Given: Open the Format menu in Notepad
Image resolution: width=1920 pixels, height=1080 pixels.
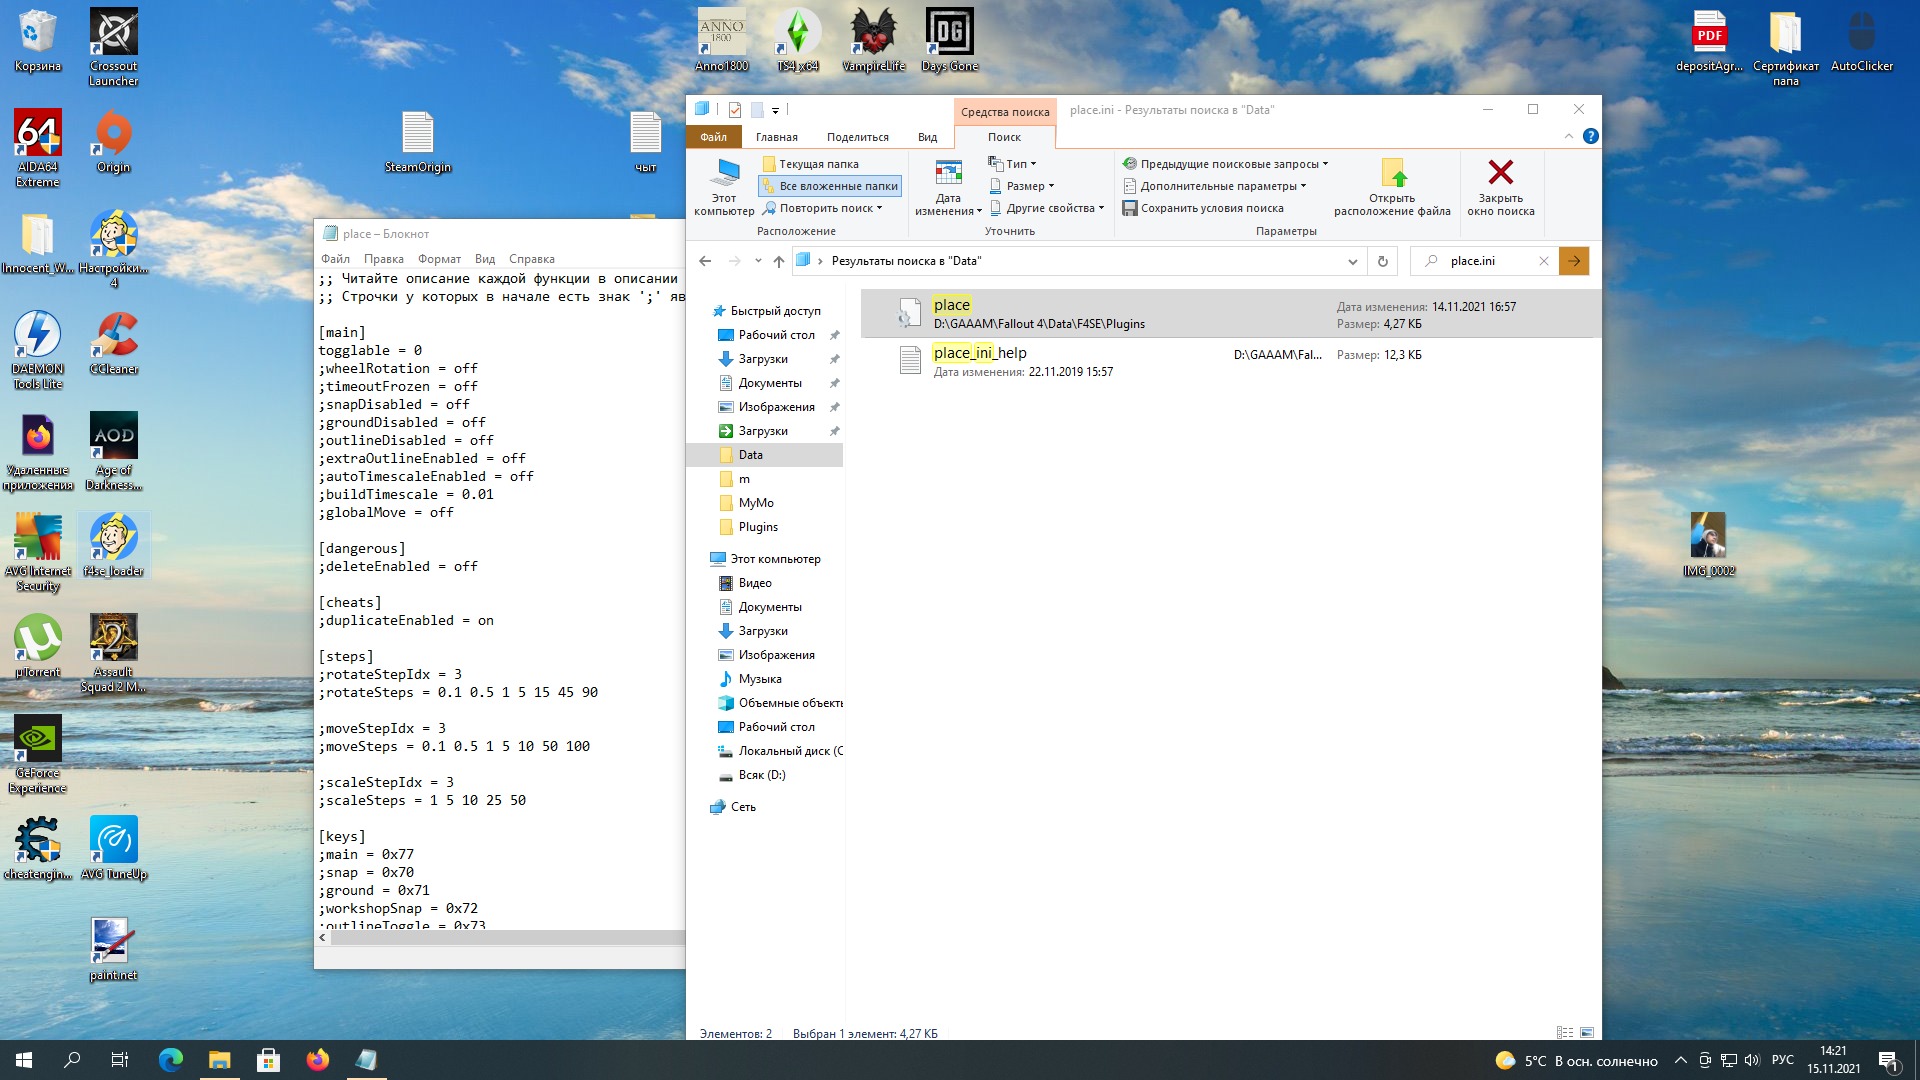Looking at the screenshot, I should [x=439, y=259].
